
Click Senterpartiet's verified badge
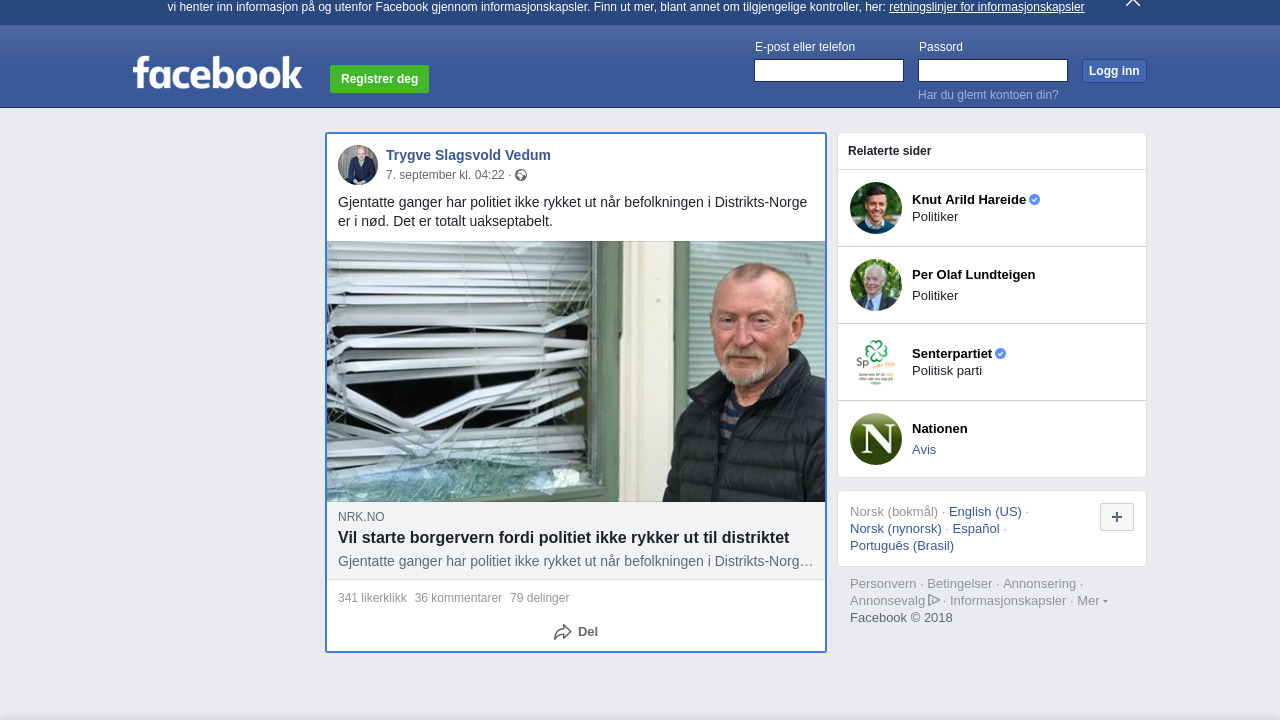pos(1001,353)
